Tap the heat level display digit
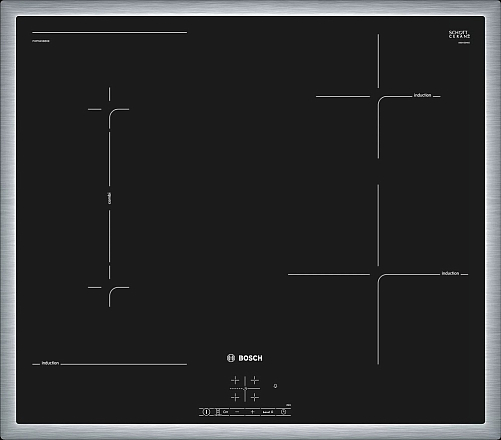Image resolution: width=501 pixels, height=440 pixels. 275,386
